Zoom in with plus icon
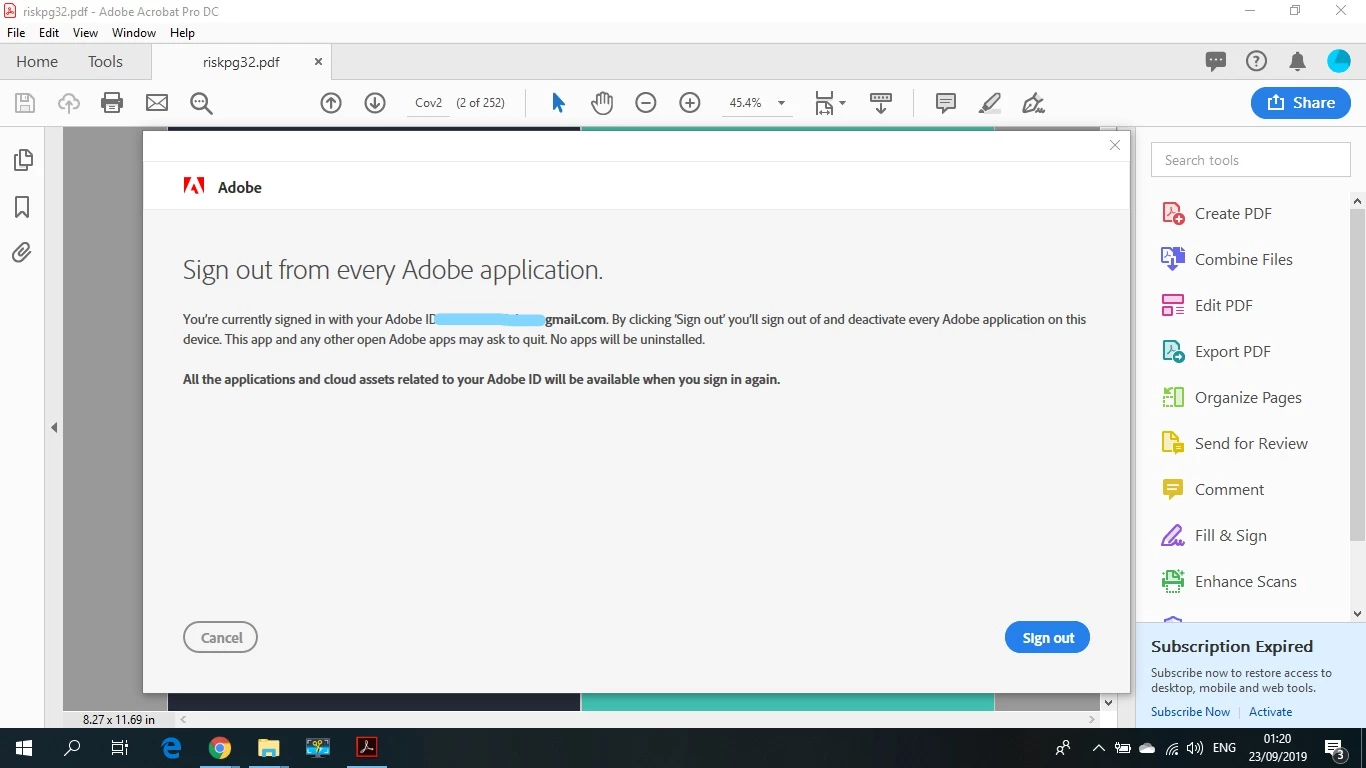The width and height of the screenshot is (1366, 768). [x=690, y=103]
